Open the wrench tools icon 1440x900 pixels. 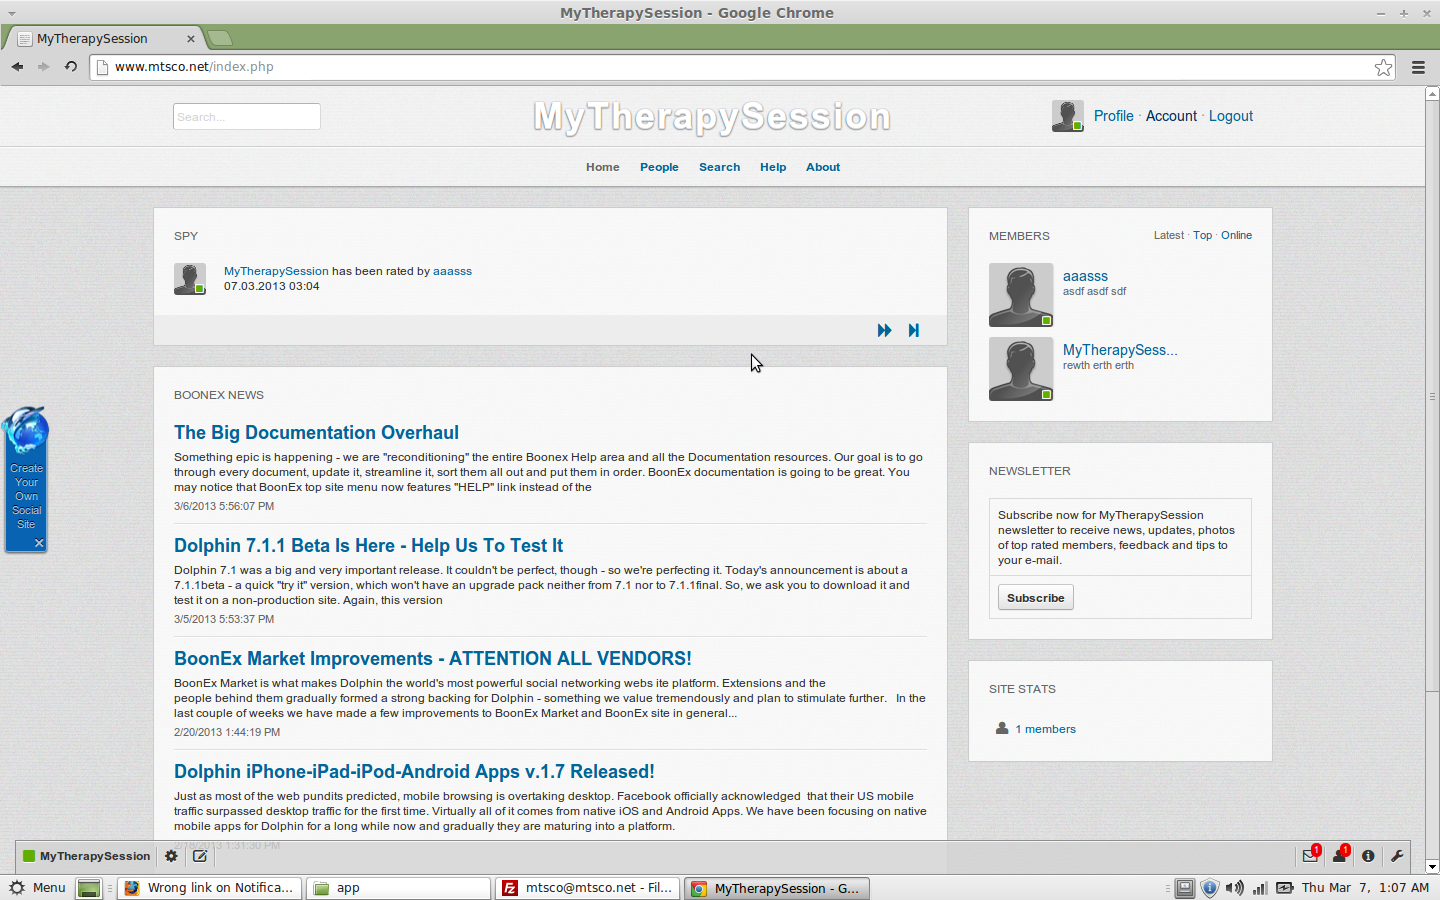[1397, 856]
